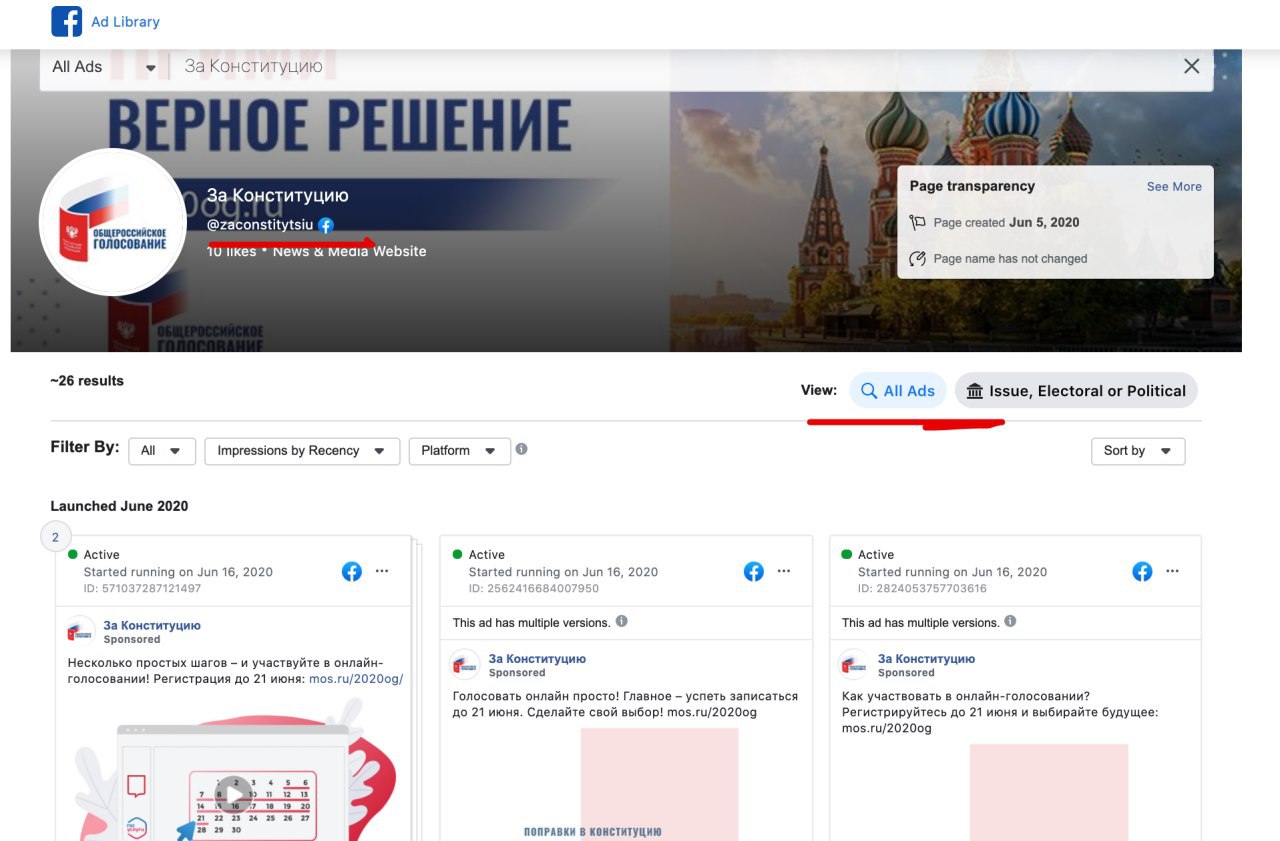Click the ~26 results text
This screenshot has width=1280, height=841.
(x=87, y=381)
